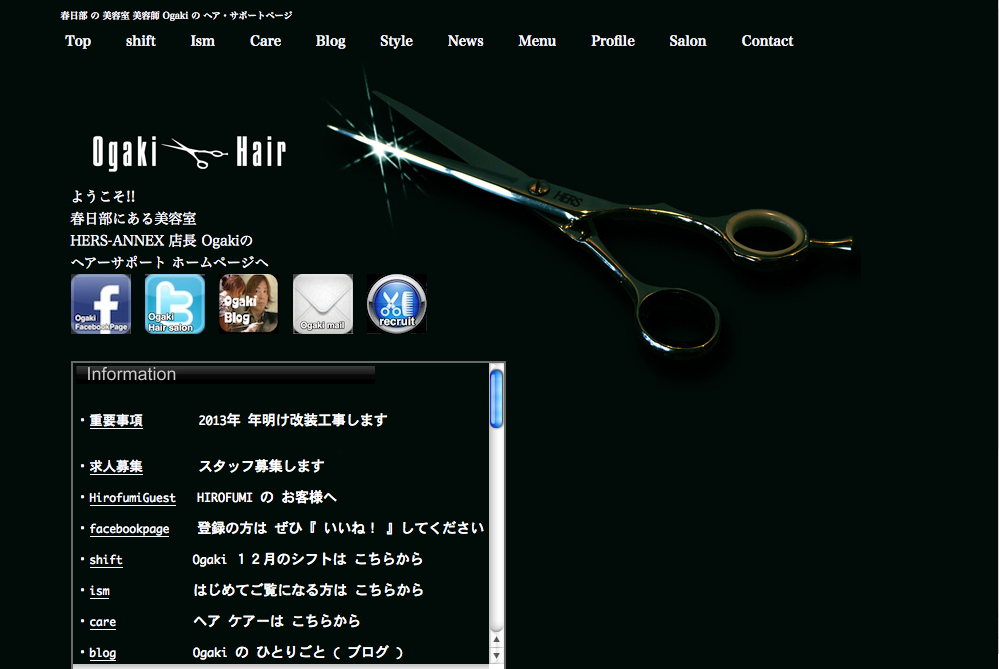Click the Ogaki mail envelope icon
Image resolution: width=999 pixels, height=669 pixels.
tap(323, 304)
